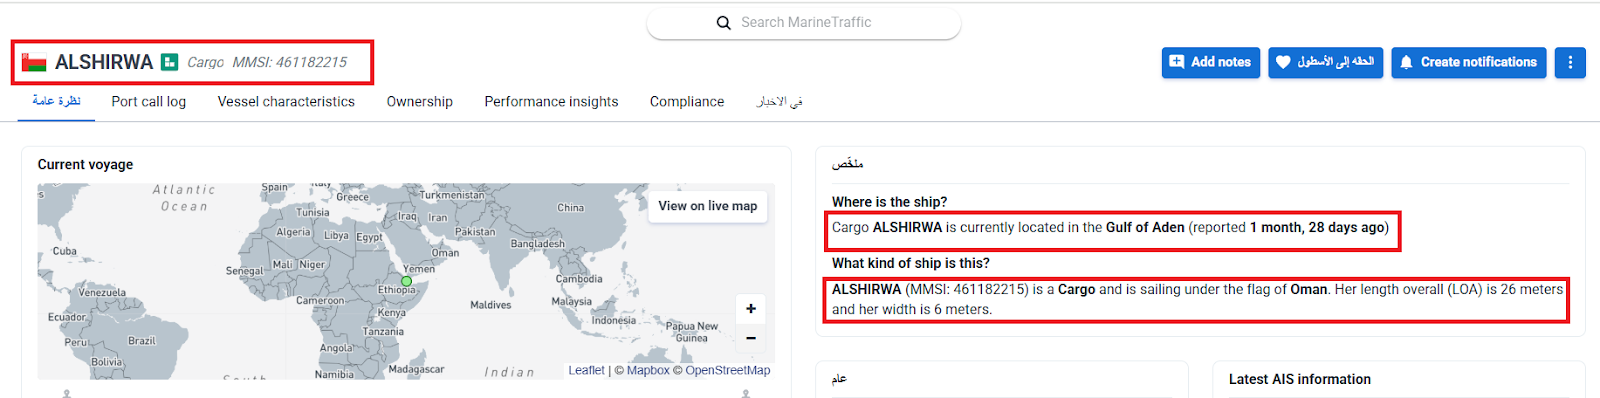Click the View on live map button
1600x398 pixels.
708,206
